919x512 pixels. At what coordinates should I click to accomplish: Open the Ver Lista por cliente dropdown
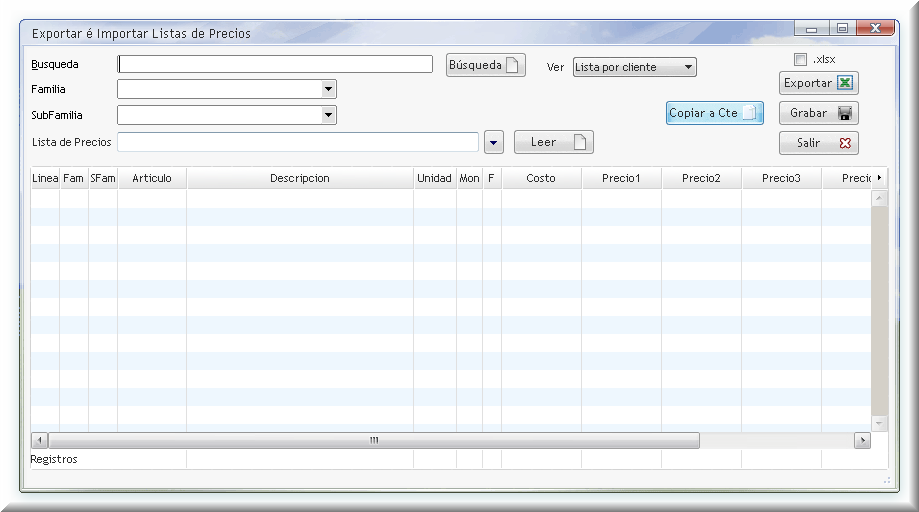(x=688, y=67)
